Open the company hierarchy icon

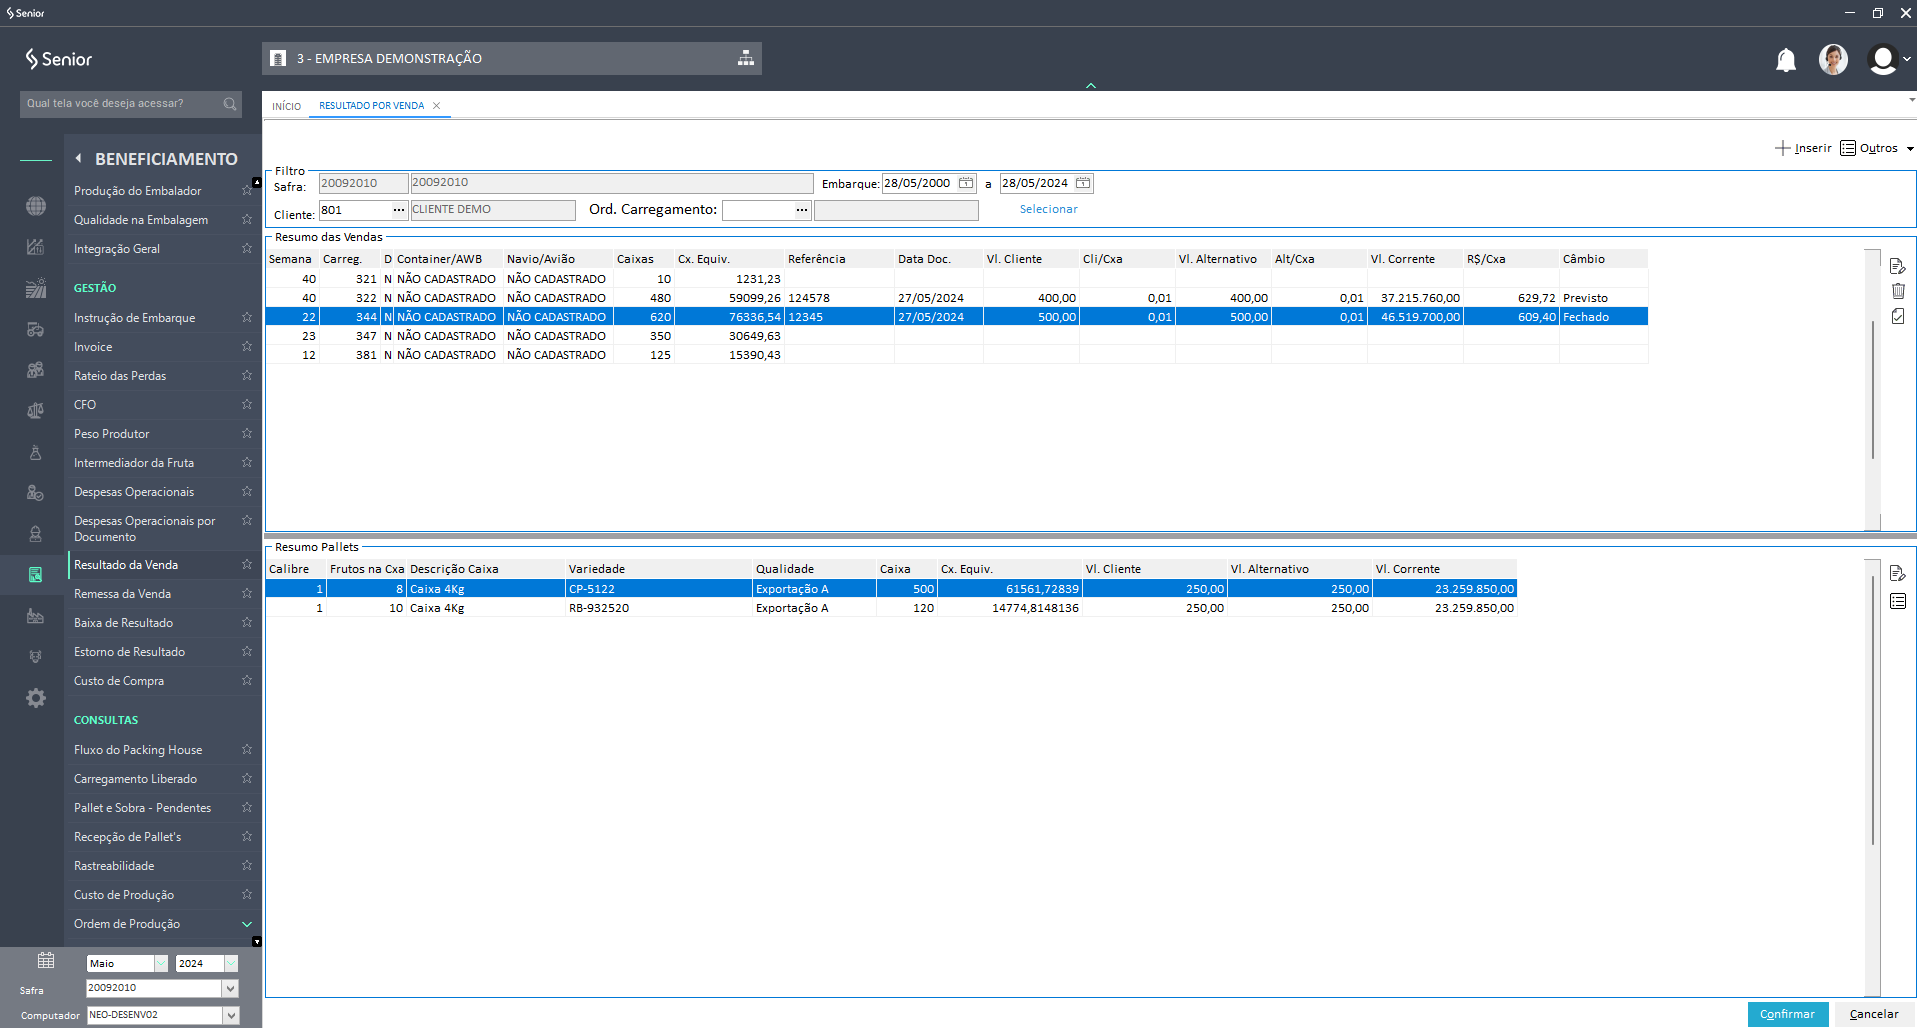click(x=745, y=58)
